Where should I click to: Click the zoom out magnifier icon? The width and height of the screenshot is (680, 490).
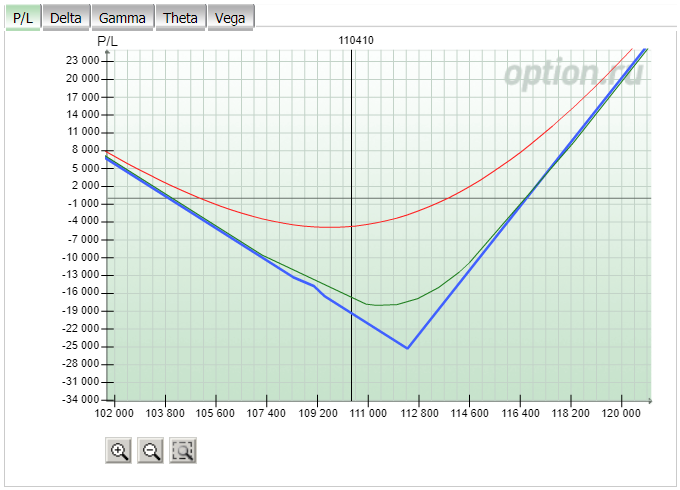[150, 451]
